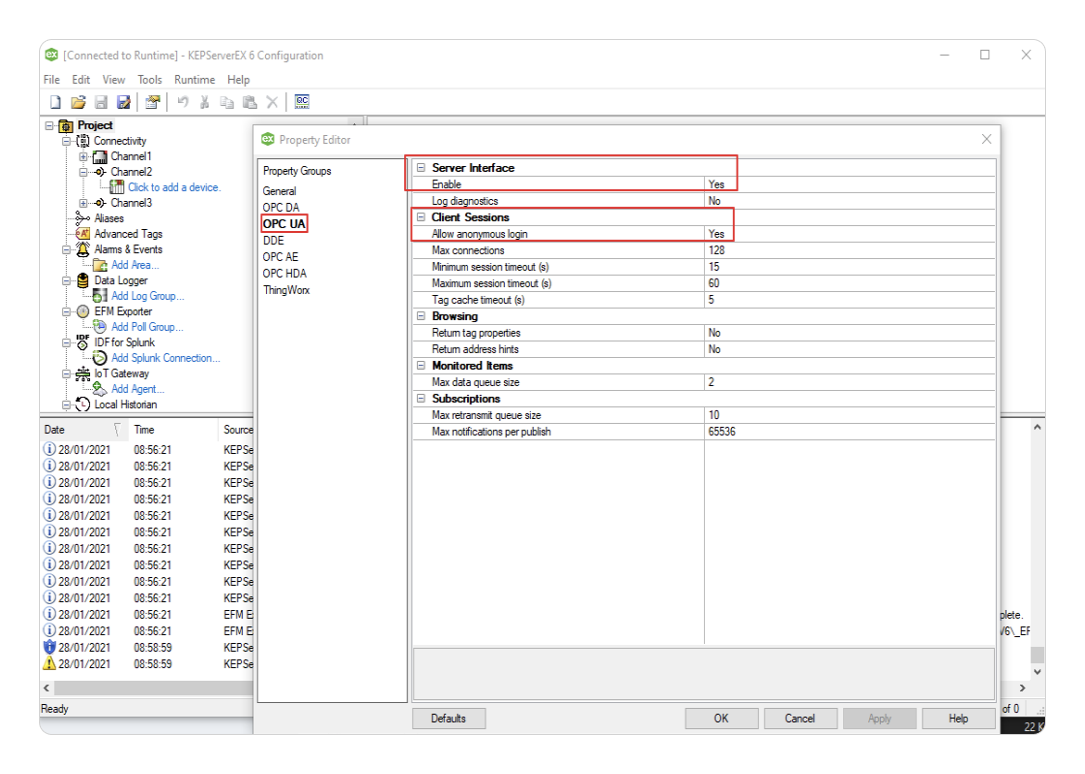1085x774 pixels.
Task: Click OK in Property Editor
Action: (721, 719)
